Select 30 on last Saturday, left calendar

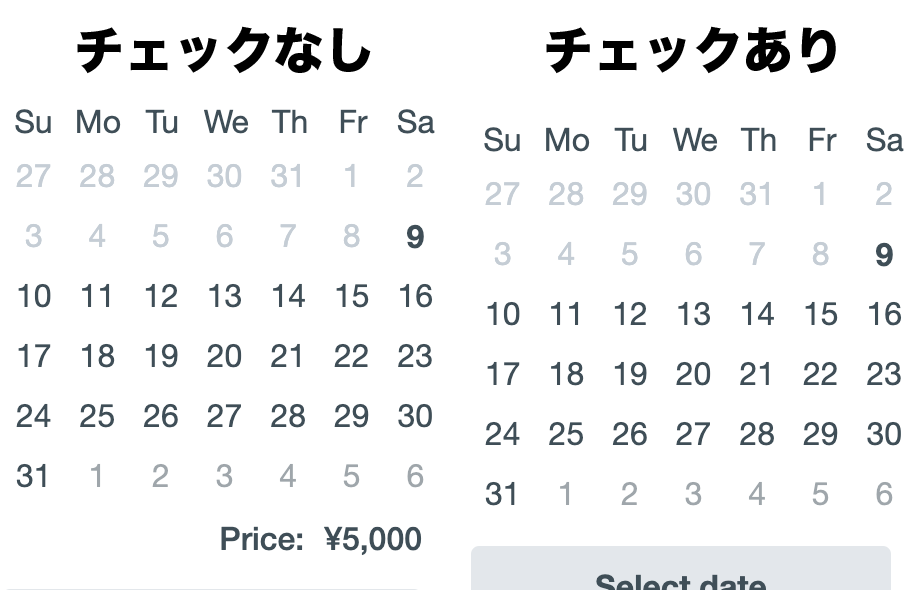pyautogui.click(x=415, y=416)
